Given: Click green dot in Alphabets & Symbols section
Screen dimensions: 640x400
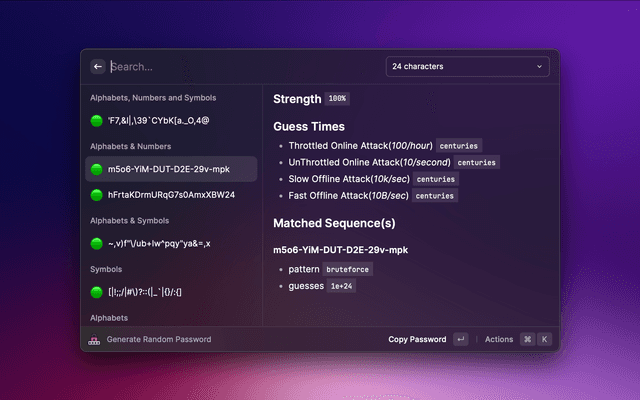Looking at the screenshot, I should click(97, 243).
